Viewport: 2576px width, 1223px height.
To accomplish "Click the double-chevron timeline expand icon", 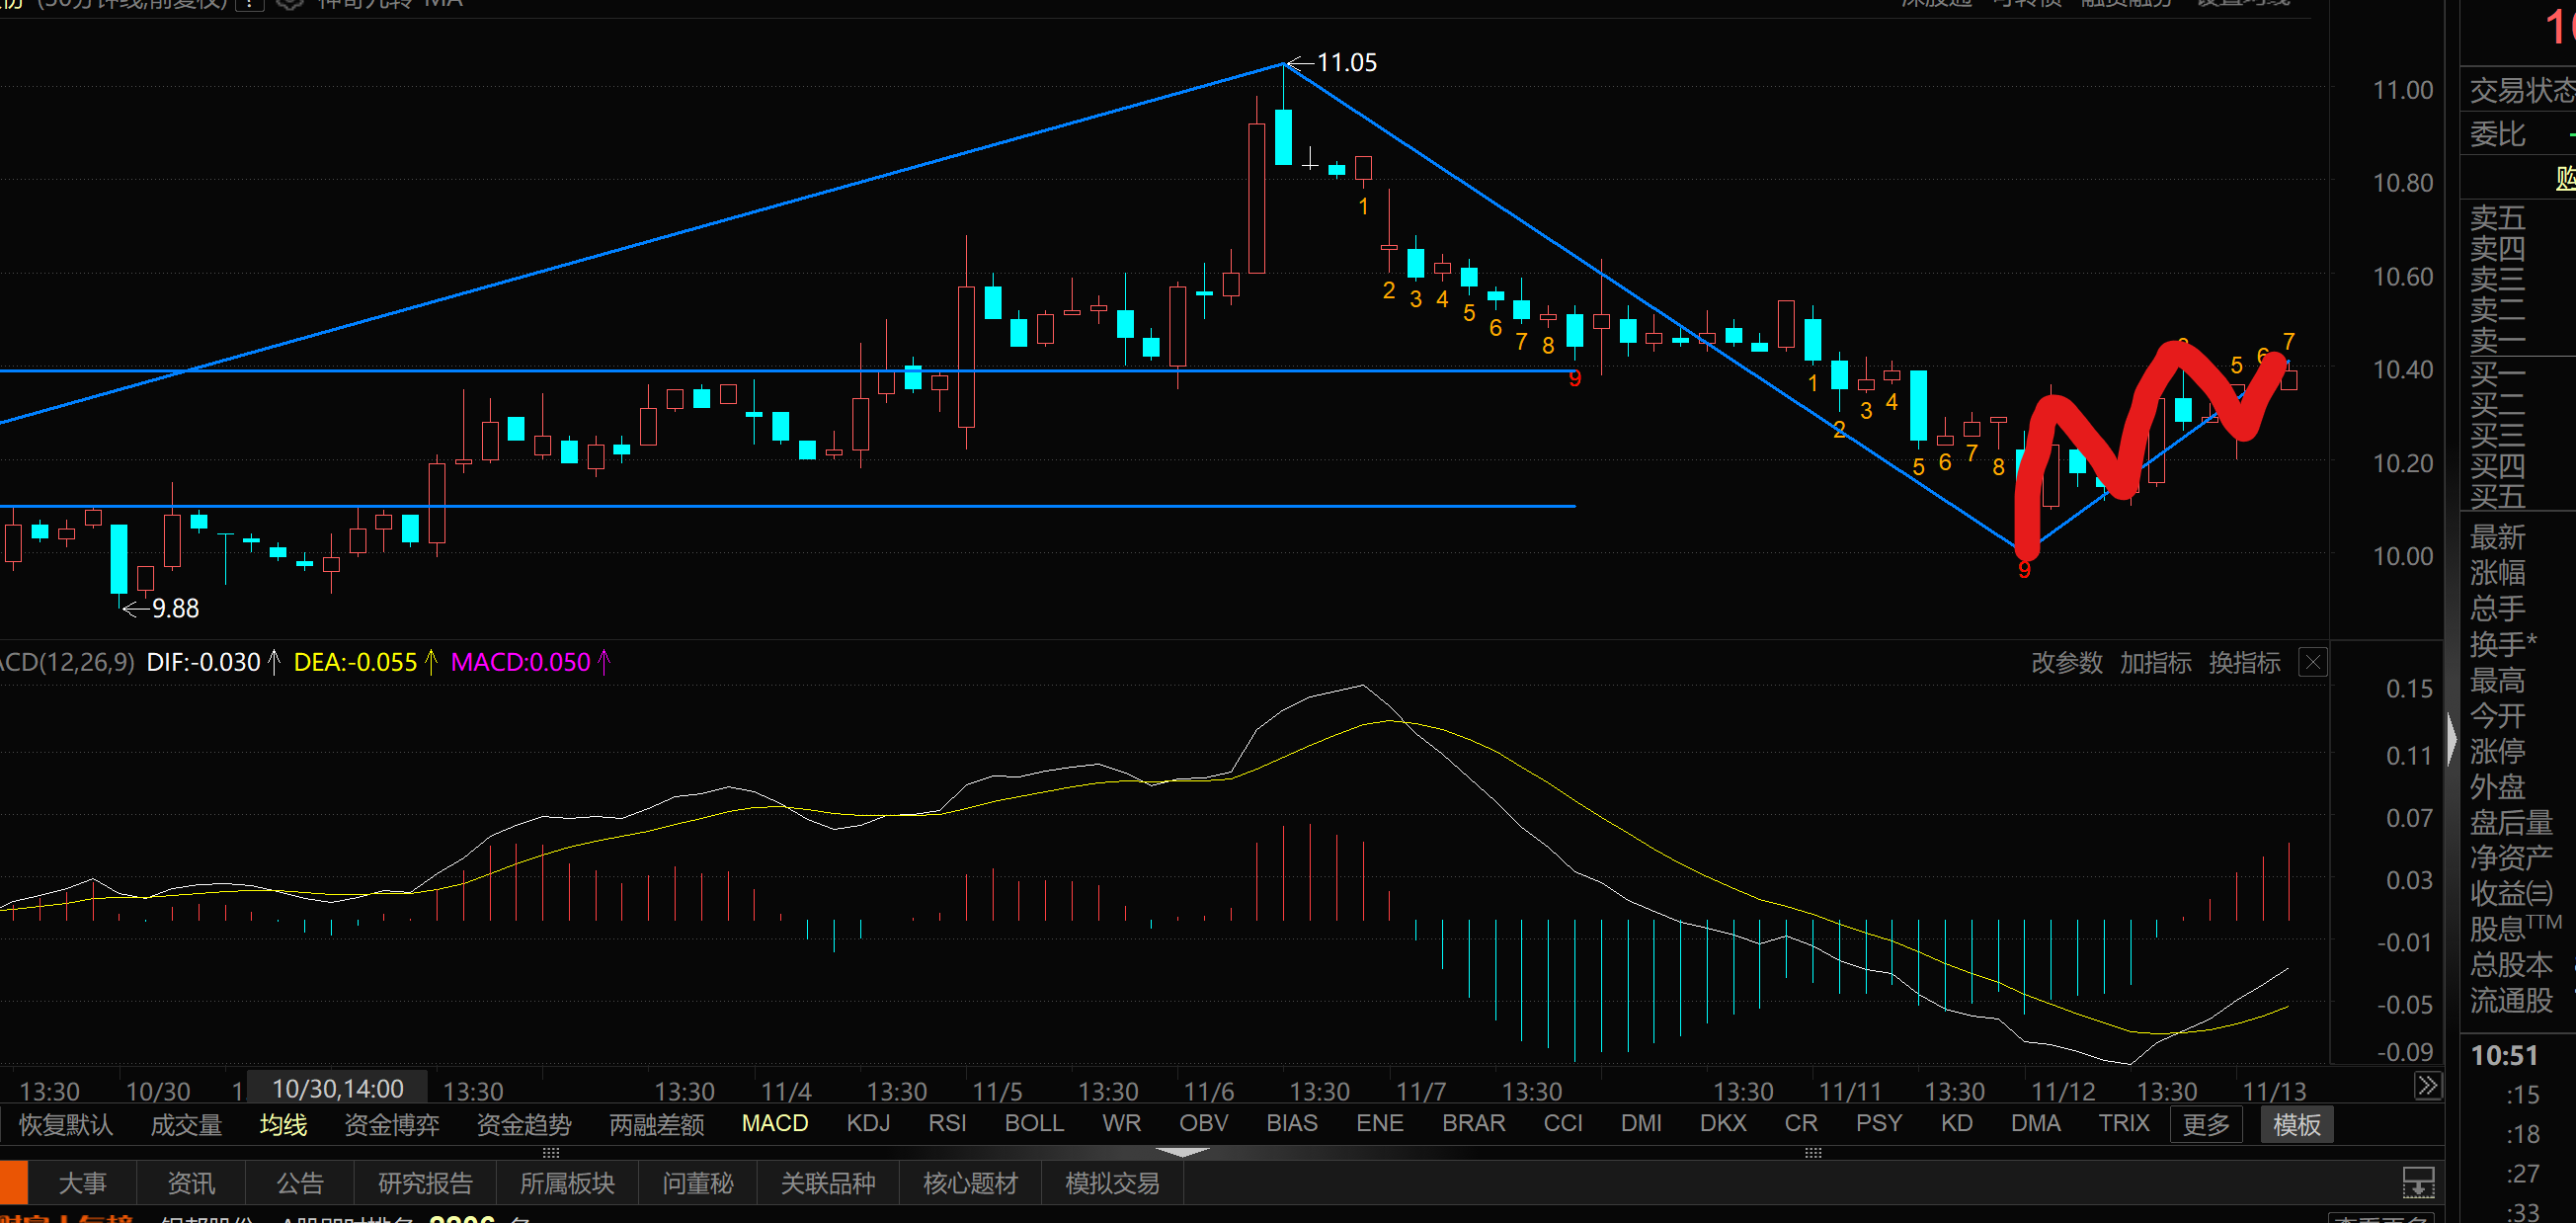I will pos(2427,1086).
